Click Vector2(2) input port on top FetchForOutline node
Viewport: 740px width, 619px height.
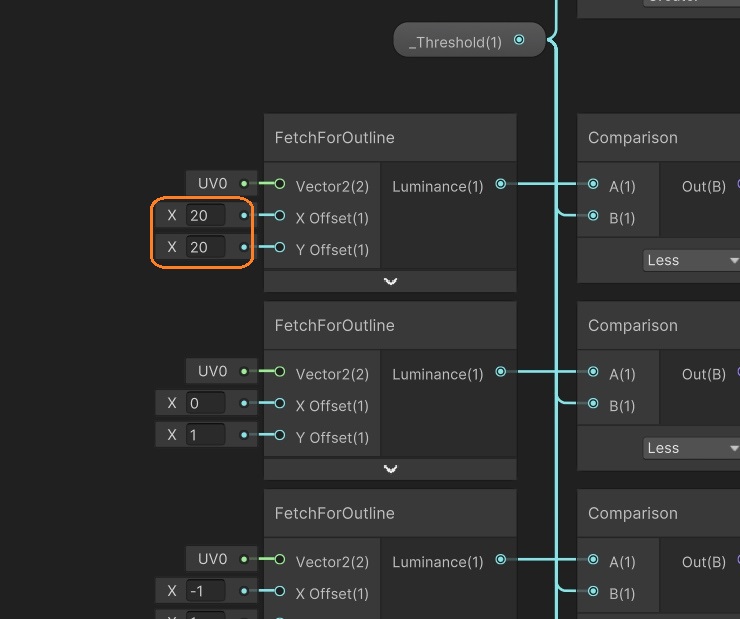pyautogui.click(x=280, y=184)
